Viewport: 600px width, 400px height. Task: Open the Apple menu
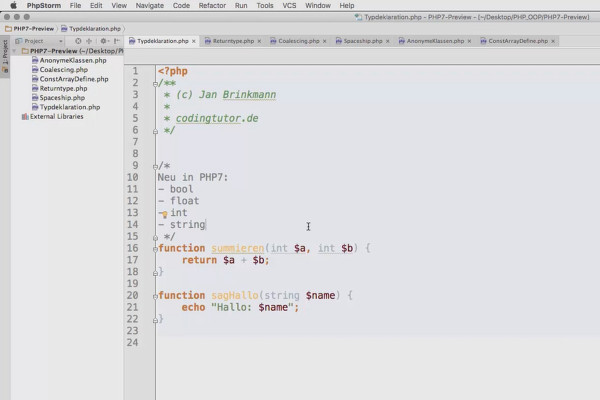click(x=13, y=5)
